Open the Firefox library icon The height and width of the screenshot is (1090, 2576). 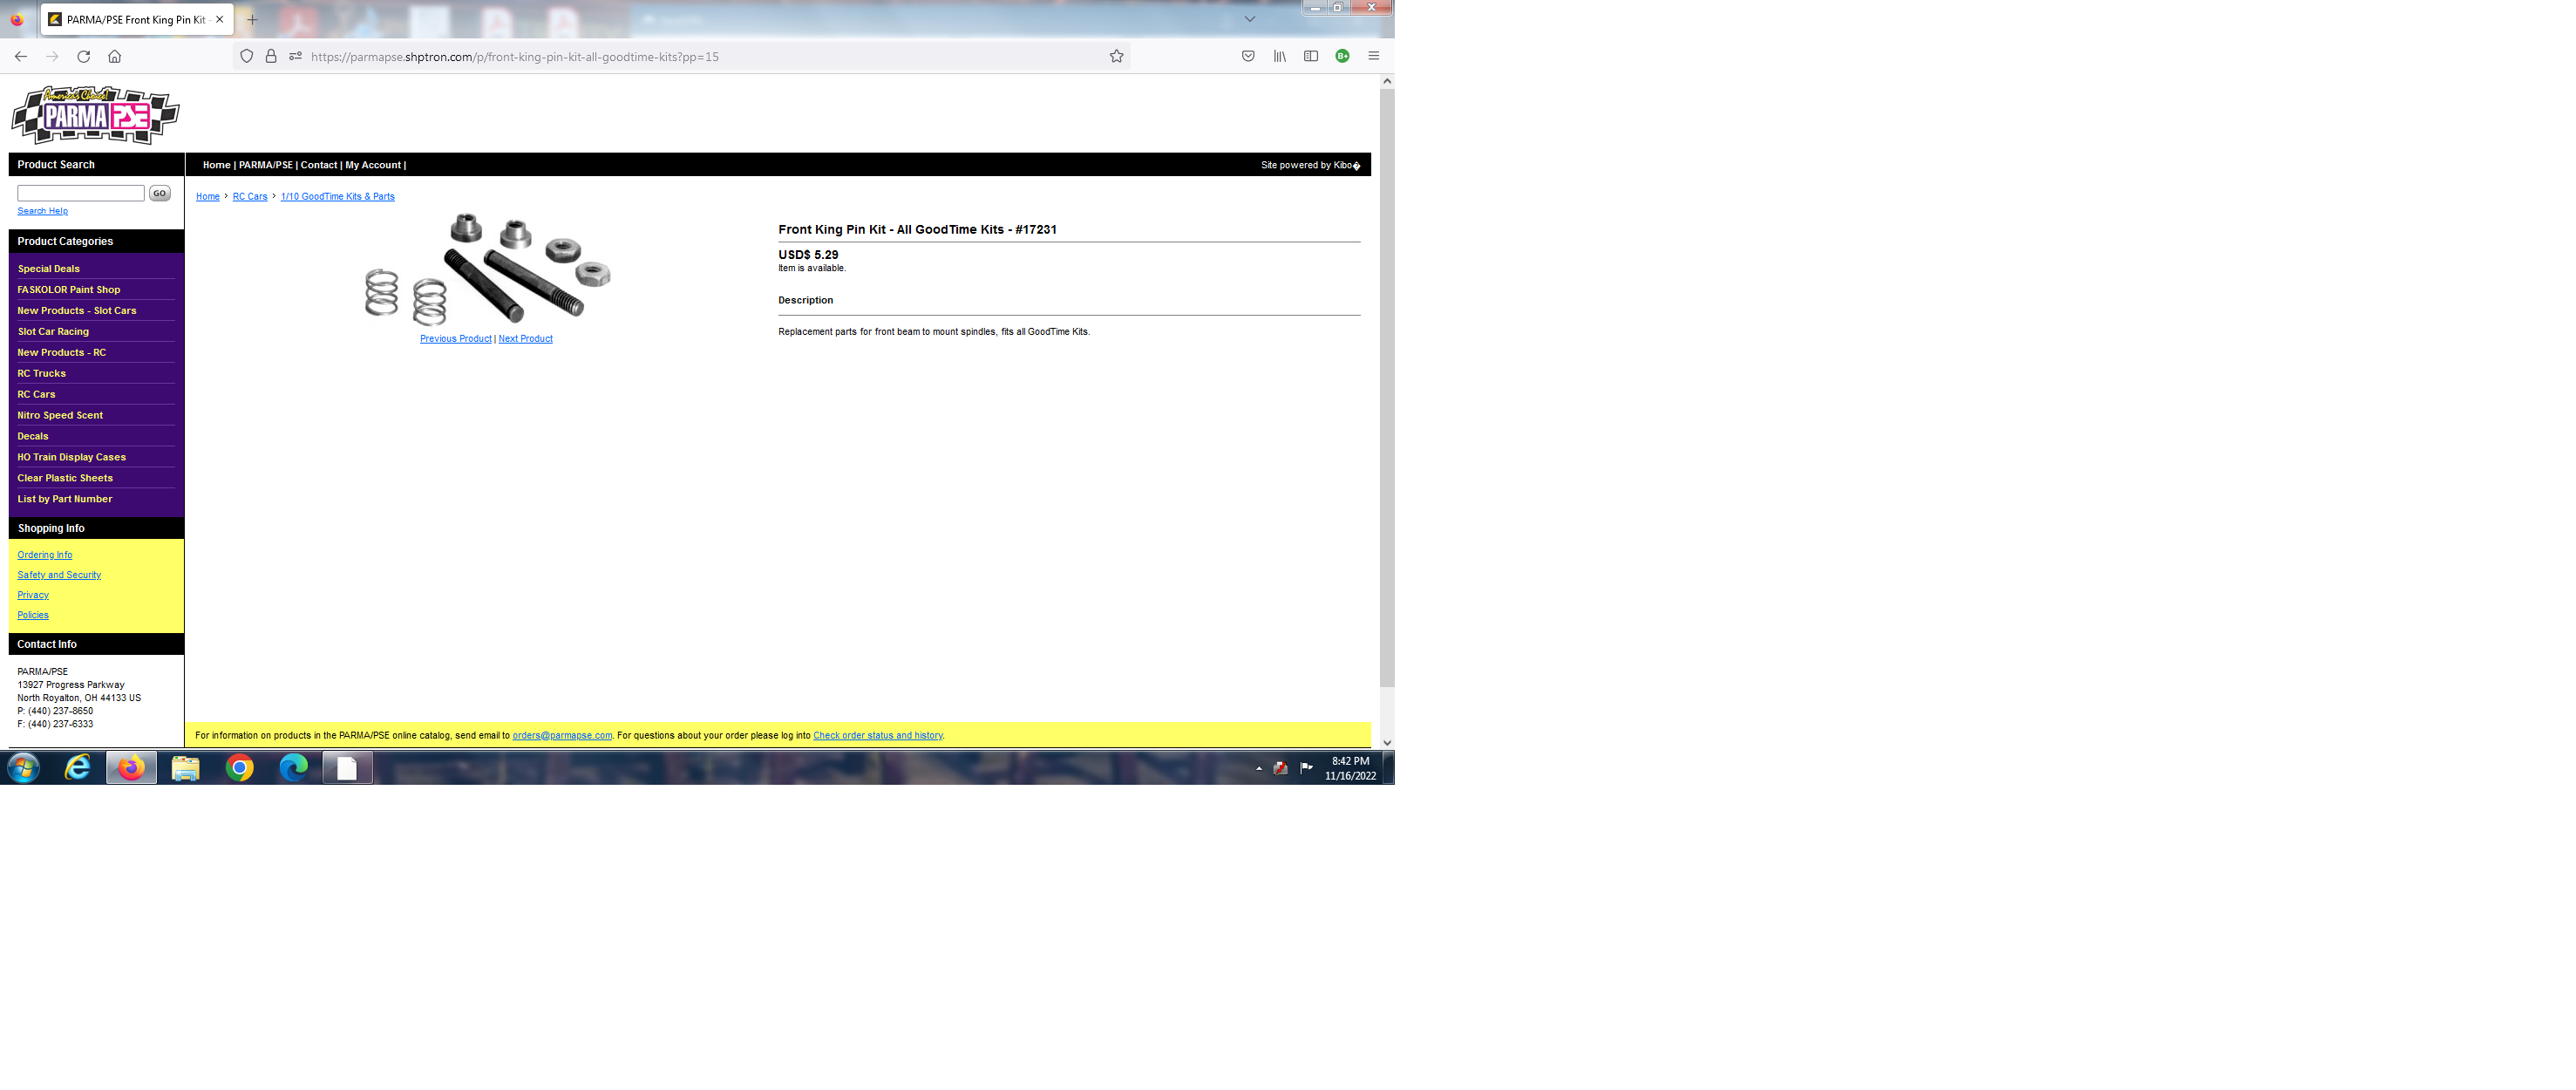[x=1280, y=56]
